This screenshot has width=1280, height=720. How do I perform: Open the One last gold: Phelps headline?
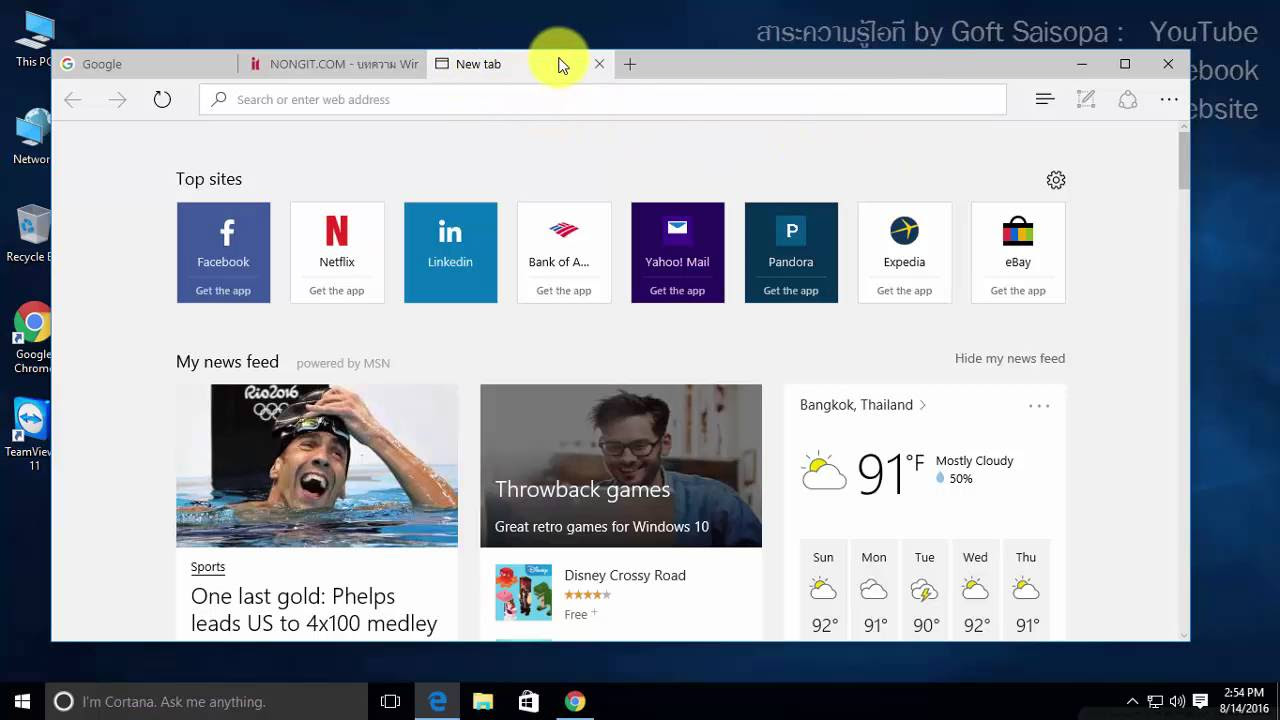click(314, 610)
